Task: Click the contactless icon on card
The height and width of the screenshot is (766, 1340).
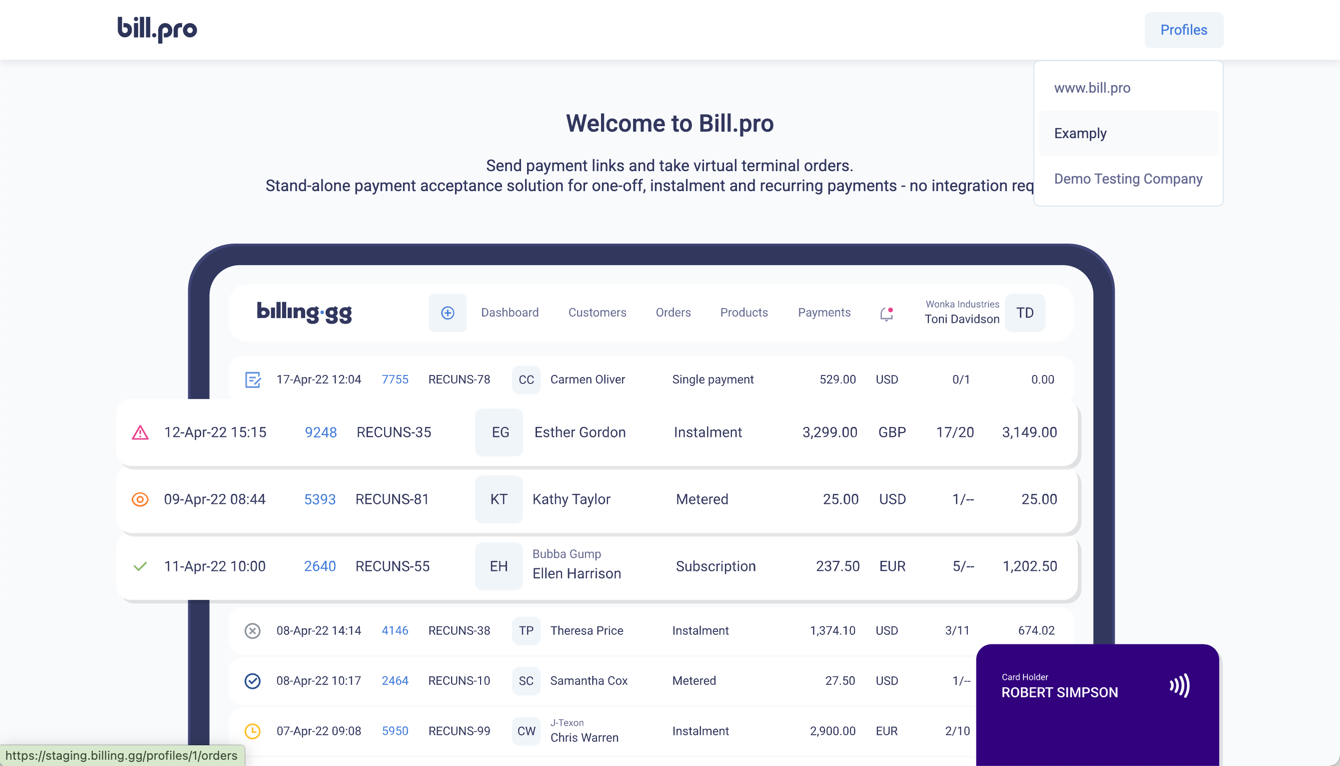Action: 1180,685
